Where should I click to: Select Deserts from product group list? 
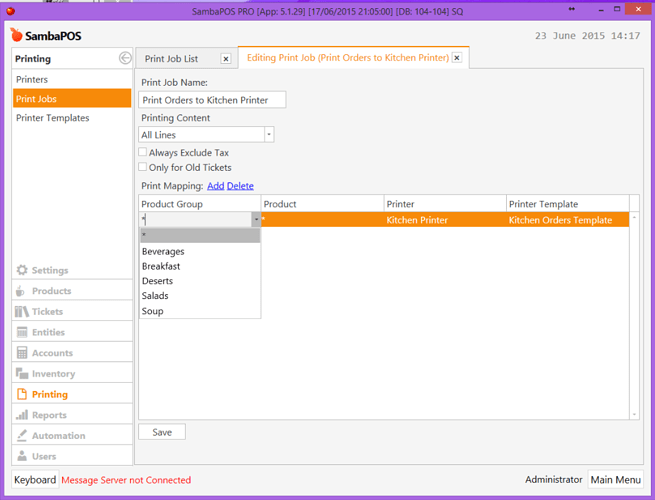[200, 281]
